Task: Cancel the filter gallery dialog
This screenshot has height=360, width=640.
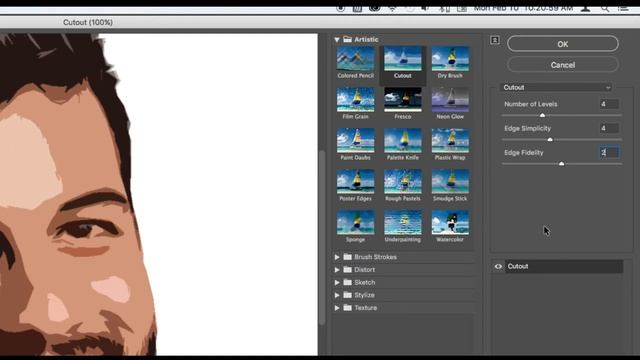Action: pyautogui.click(x=563, y=65)
